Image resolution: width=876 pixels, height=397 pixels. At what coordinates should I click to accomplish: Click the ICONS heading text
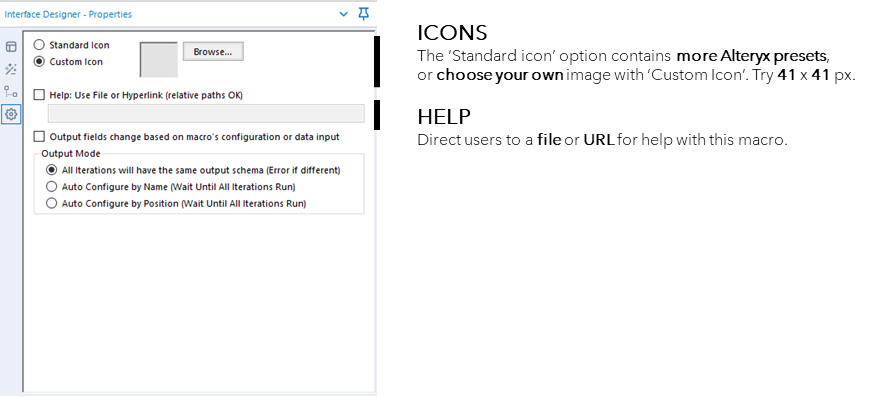point(452,33)
